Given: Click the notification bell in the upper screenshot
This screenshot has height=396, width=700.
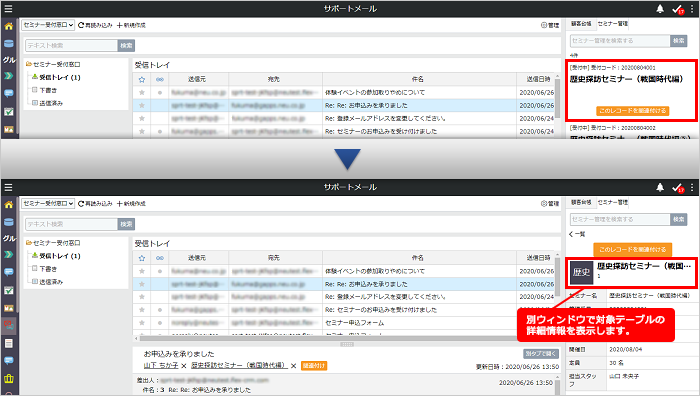Looking at the screenshot, I should point(660,8).
